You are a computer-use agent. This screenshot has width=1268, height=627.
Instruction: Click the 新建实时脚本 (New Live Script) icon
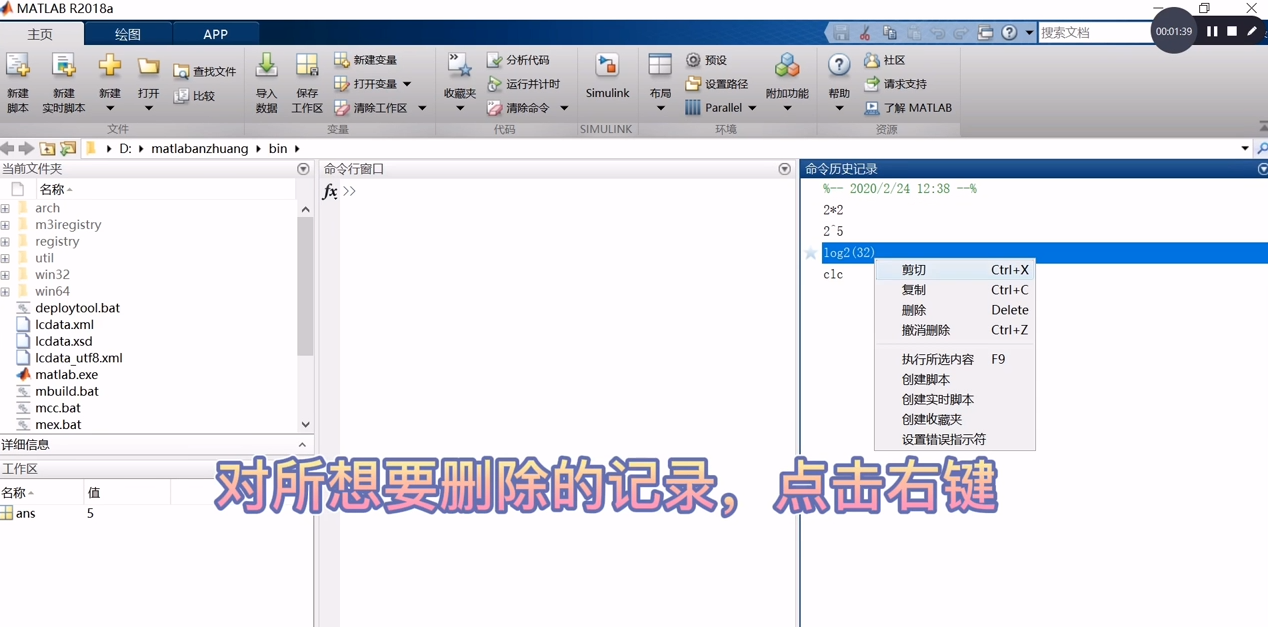63,67
